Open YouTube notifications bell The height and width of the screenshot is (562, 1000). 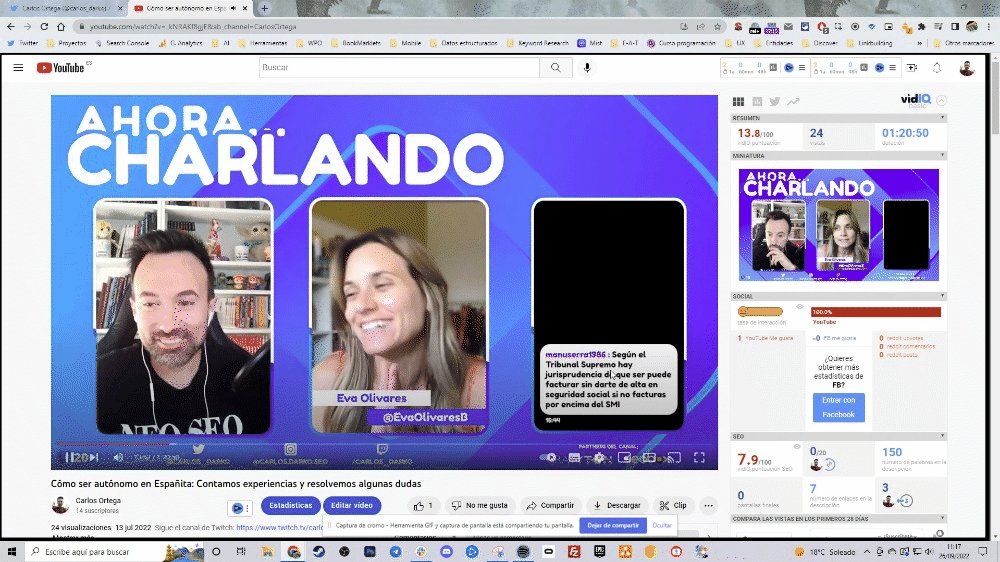937,68
